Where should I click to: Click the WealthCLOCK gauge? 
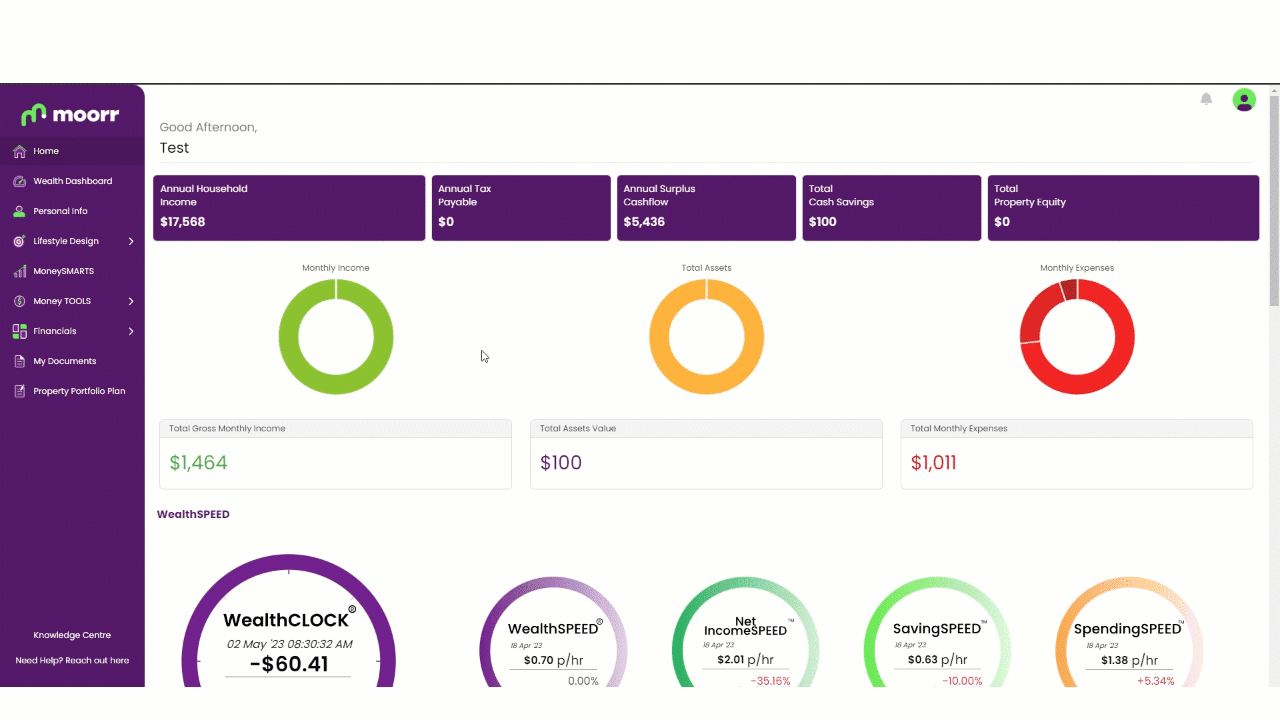pyautogui.click(x=288, y=620)
